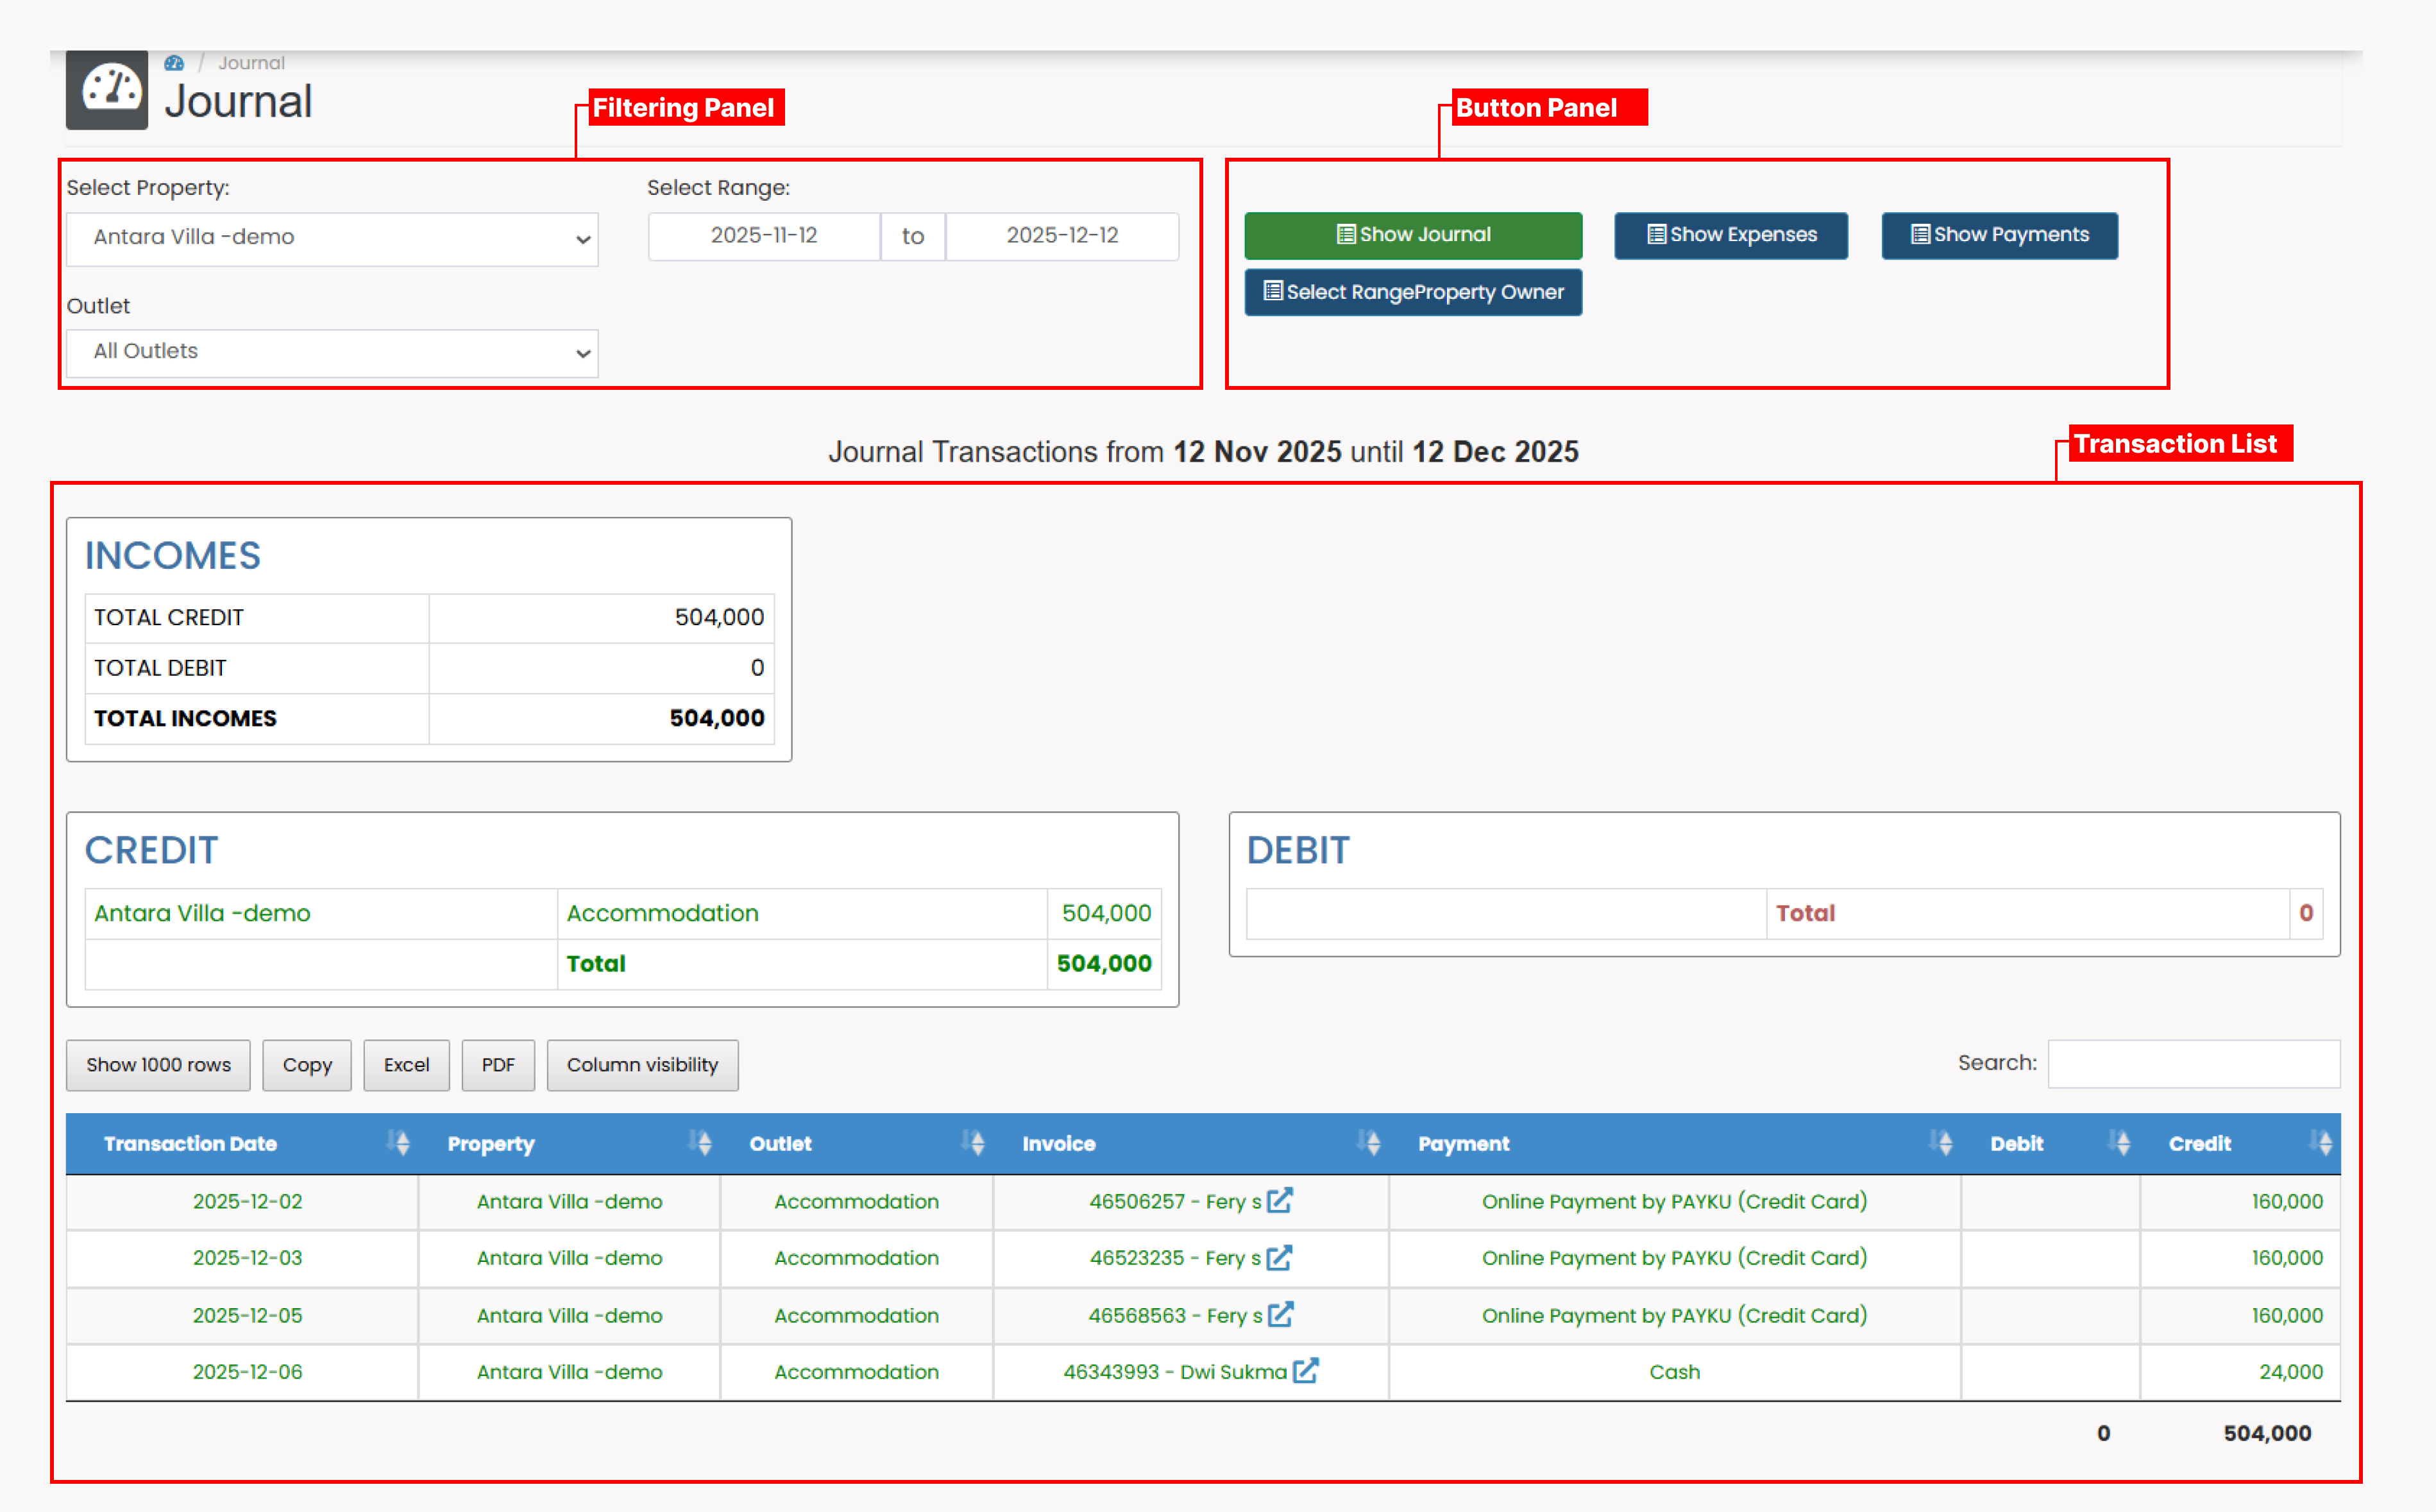Open external link for Dwi Sukma invoice
This screenshot has width=2436, height=1512.
(x=1306, y=1370)
